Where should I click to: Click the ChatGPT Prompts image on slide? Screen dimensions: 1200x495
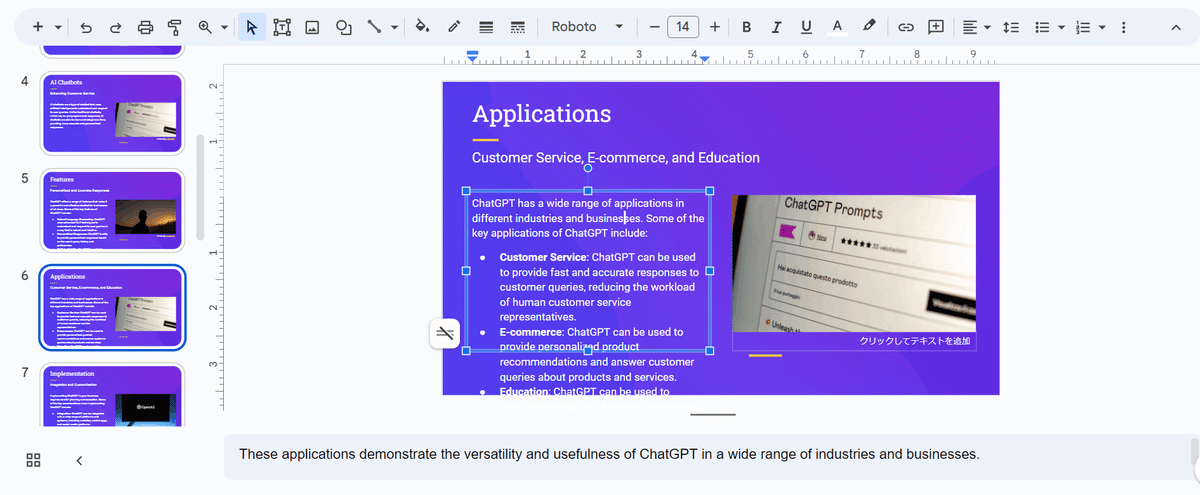[x=854, y=263]
